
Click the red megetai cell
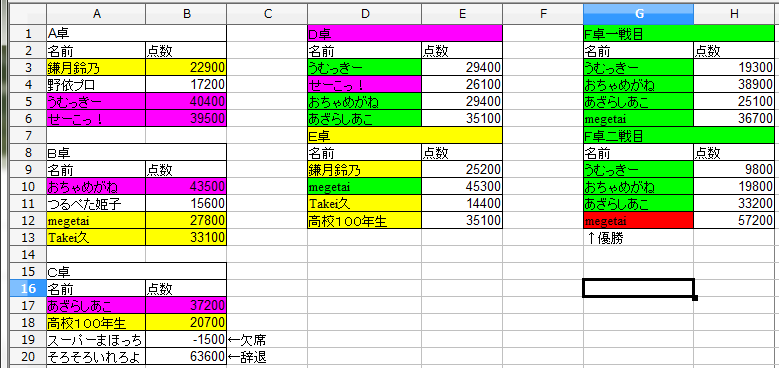(x=638, y=221)
